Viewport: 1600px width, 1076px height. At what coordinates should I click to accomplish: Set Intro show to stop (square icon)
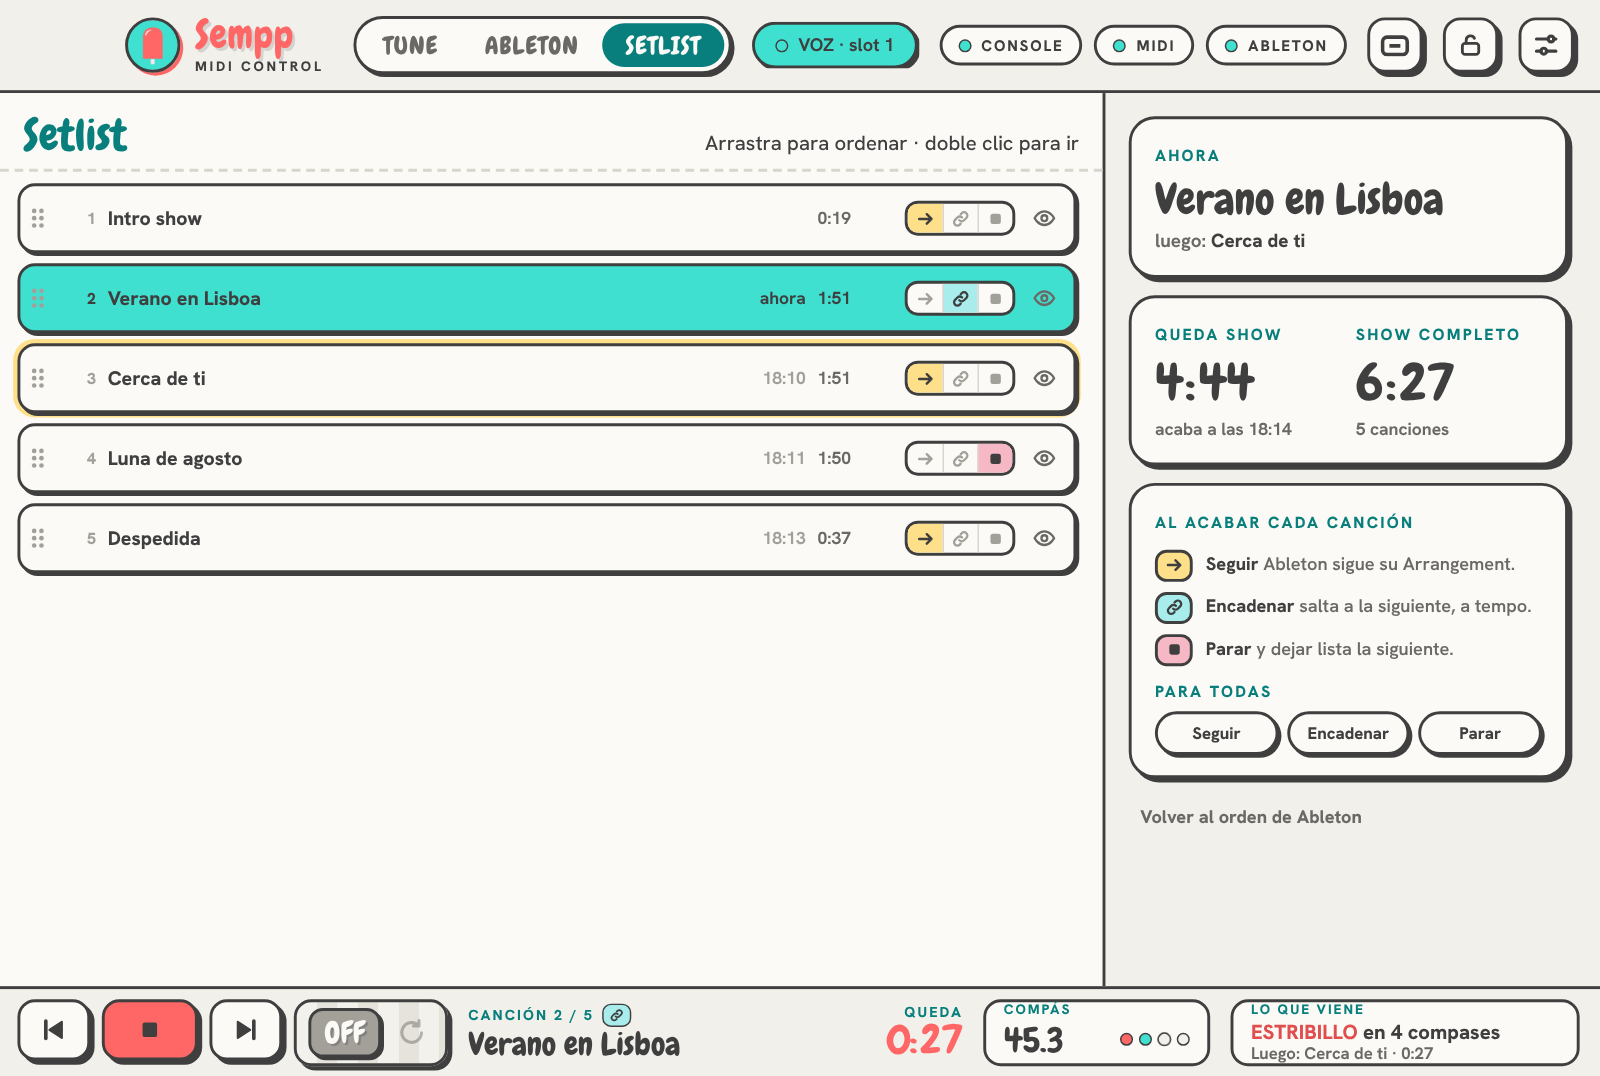(995, 219)
